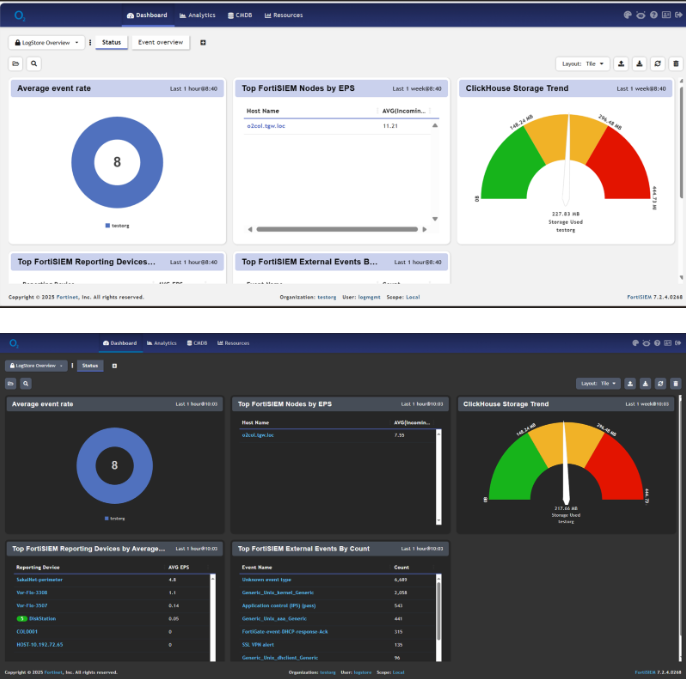686x679 pixels.
Task: Click the horizontal scrollbar in the light Top FortiSIEM Nodes panel
Action: (337, 229)
